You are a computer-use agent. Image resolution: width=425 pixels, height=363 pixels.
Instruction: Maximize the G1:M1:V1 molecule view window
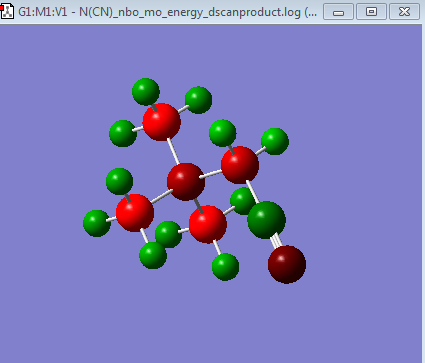coord(371,12)
